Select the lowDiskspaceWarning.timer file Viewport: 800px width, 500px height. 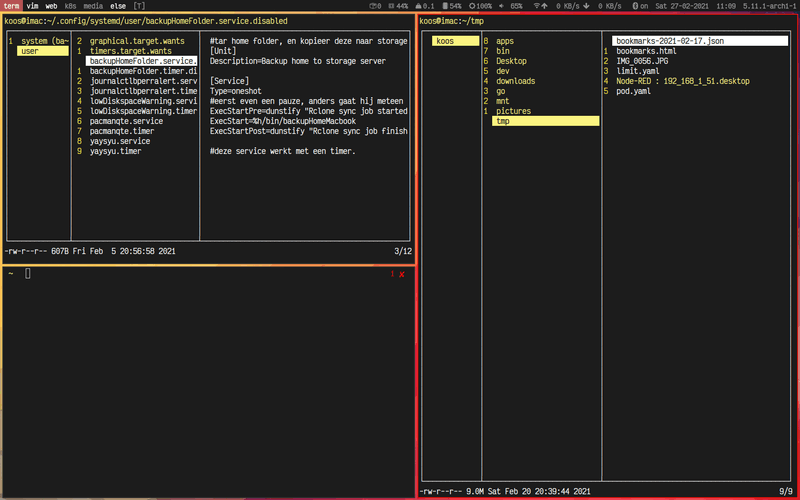coord(143,111)
